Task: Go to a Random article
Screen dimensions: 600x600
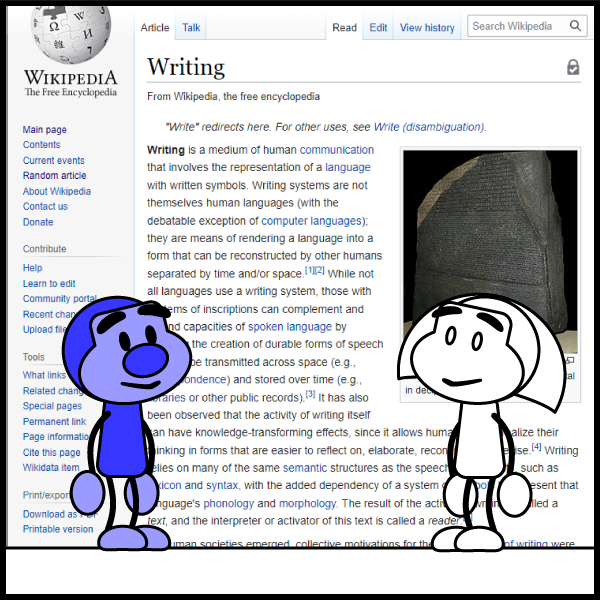Action: [54, 176]
